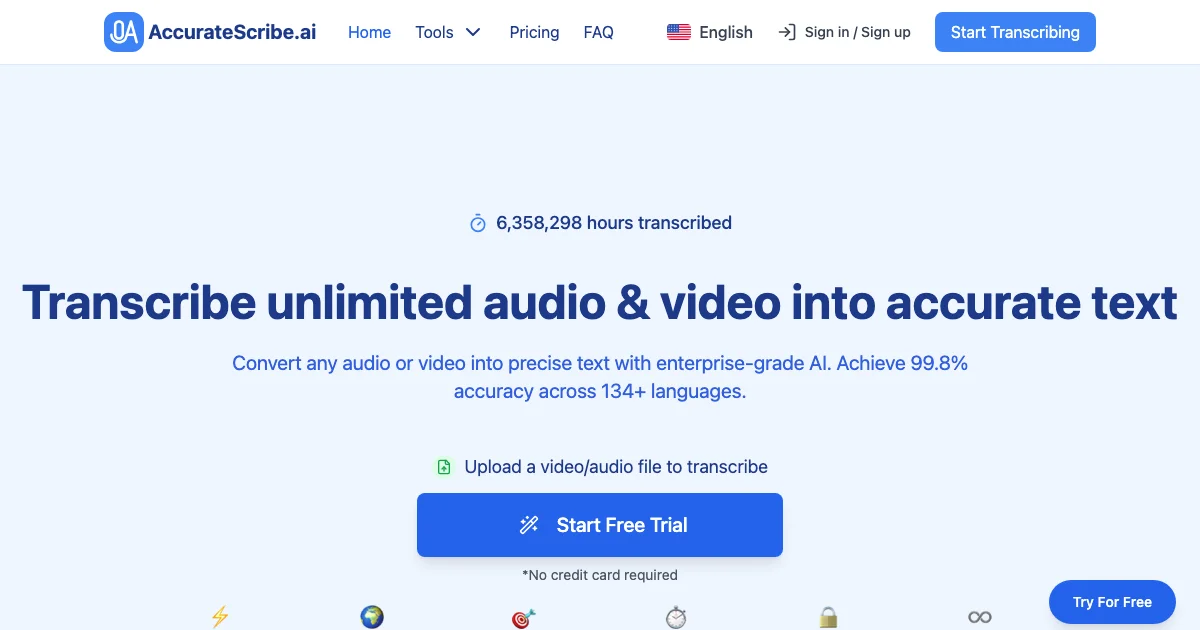Click the AccurateScribe.ai brand name text
The image size is (1200, 630).
(232, 32)
